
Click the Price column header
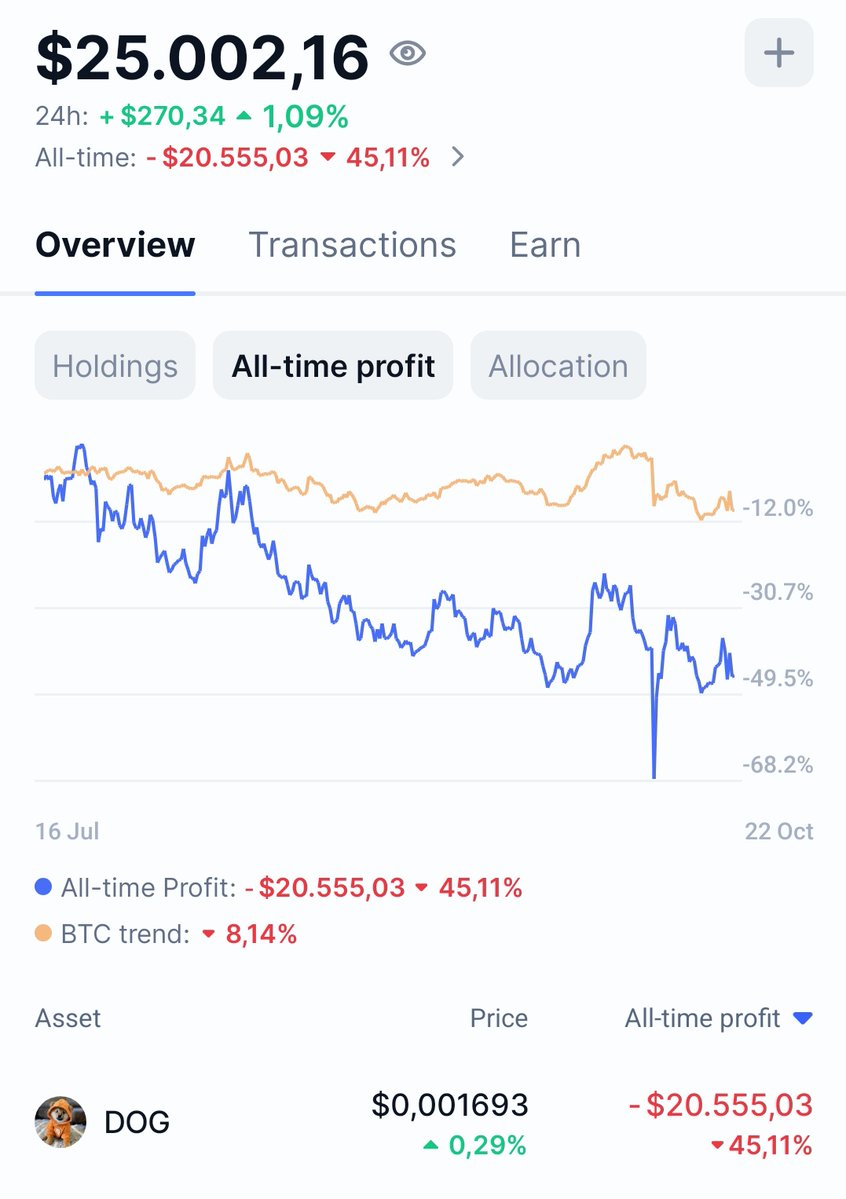[x=499, y=1018]
